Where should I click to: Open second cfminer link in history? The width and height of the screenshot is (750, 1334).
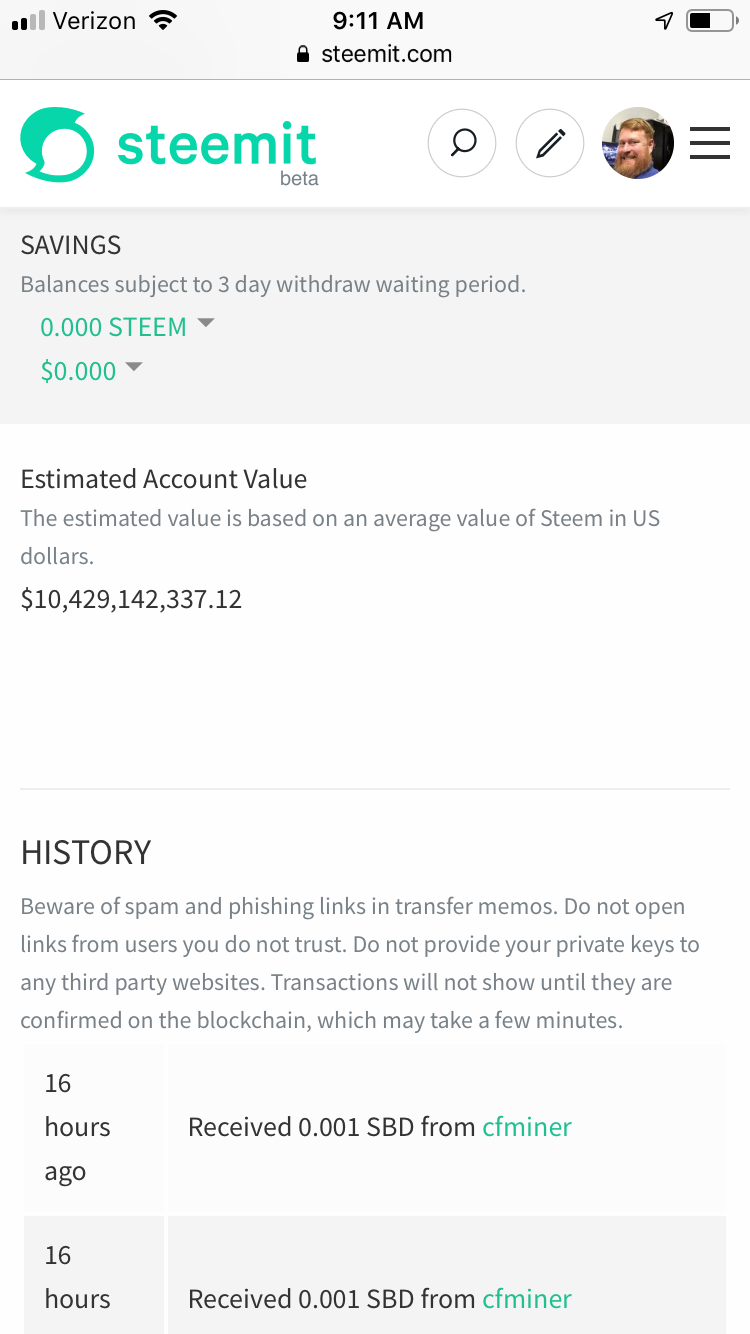pos(527,1299)
